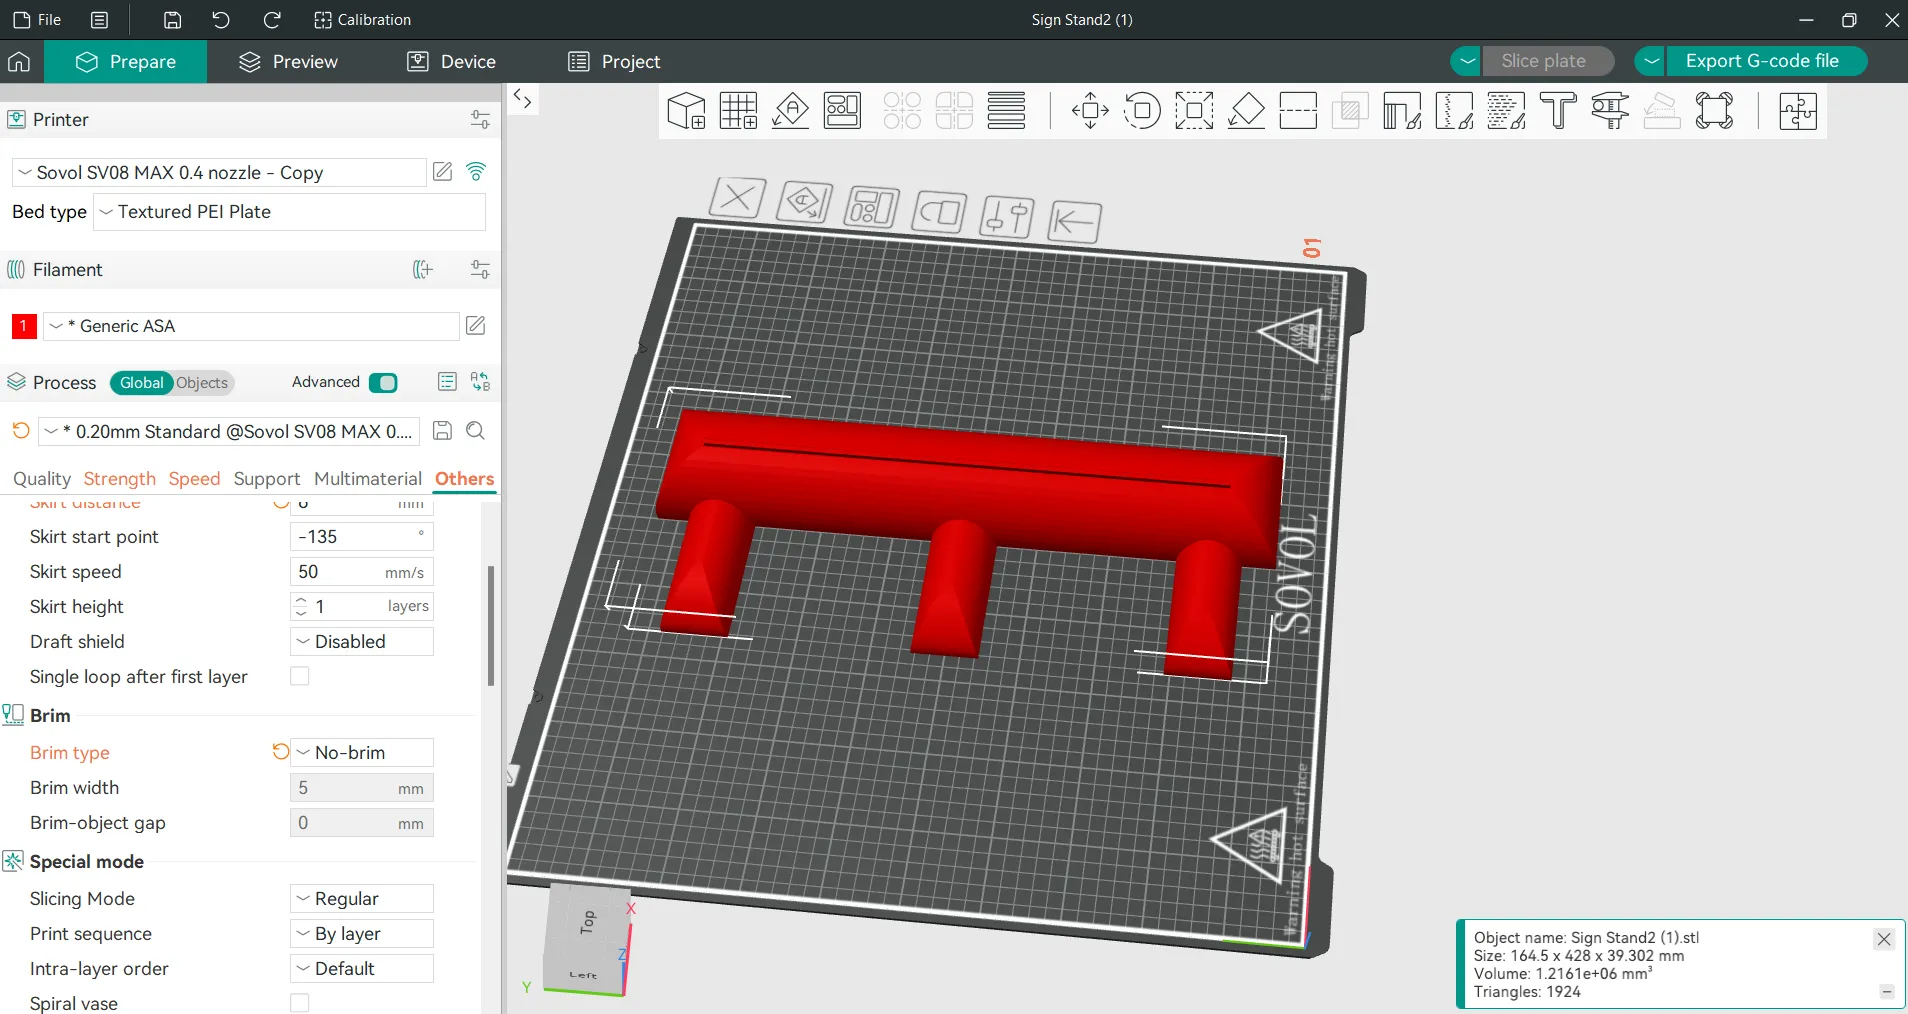Click the compare presets A/B icon
Screen dimensions: 1908x1014
tap(481, 382)
